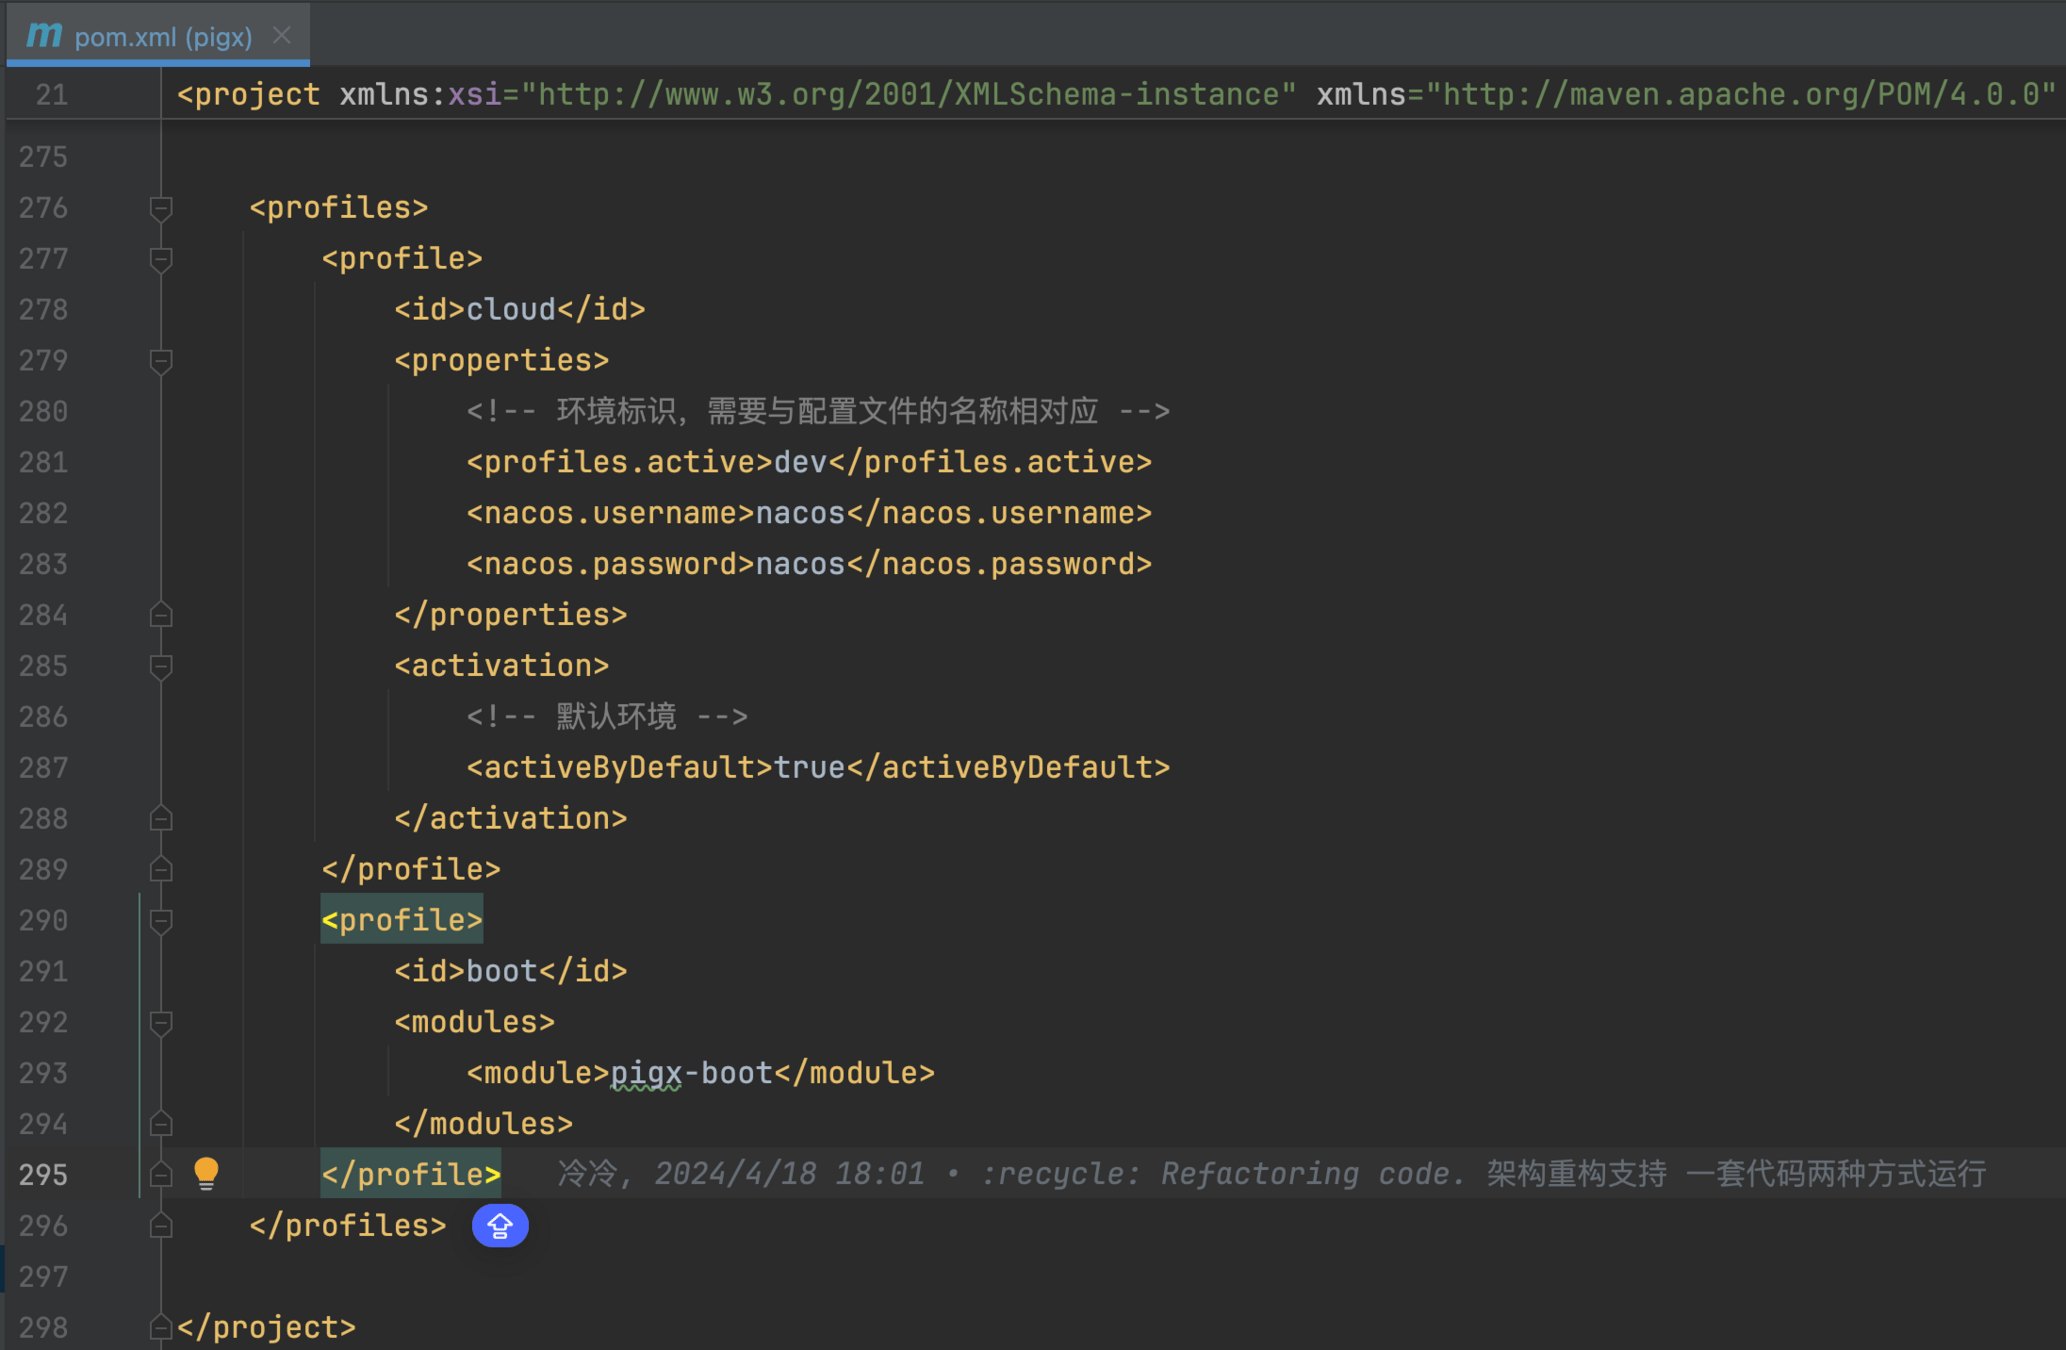Collapse the properties block at line 279
The width and height of the screenshot is (2066, 1350).
[160, 361]
